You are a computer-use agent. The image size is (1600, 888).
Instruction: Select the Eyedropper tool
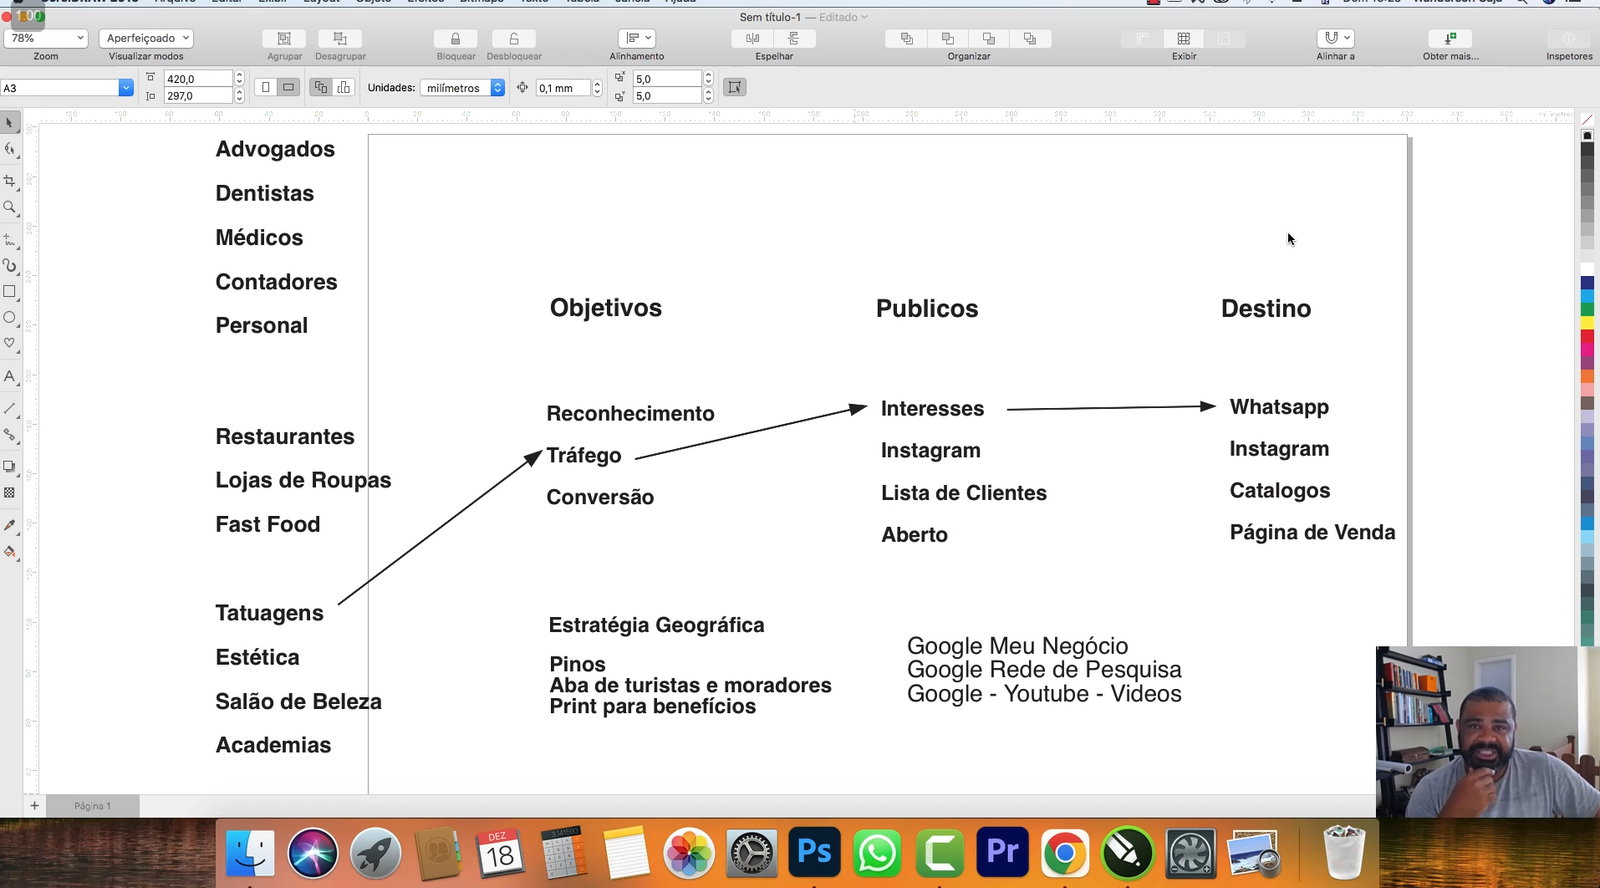(x=10, y=525)
